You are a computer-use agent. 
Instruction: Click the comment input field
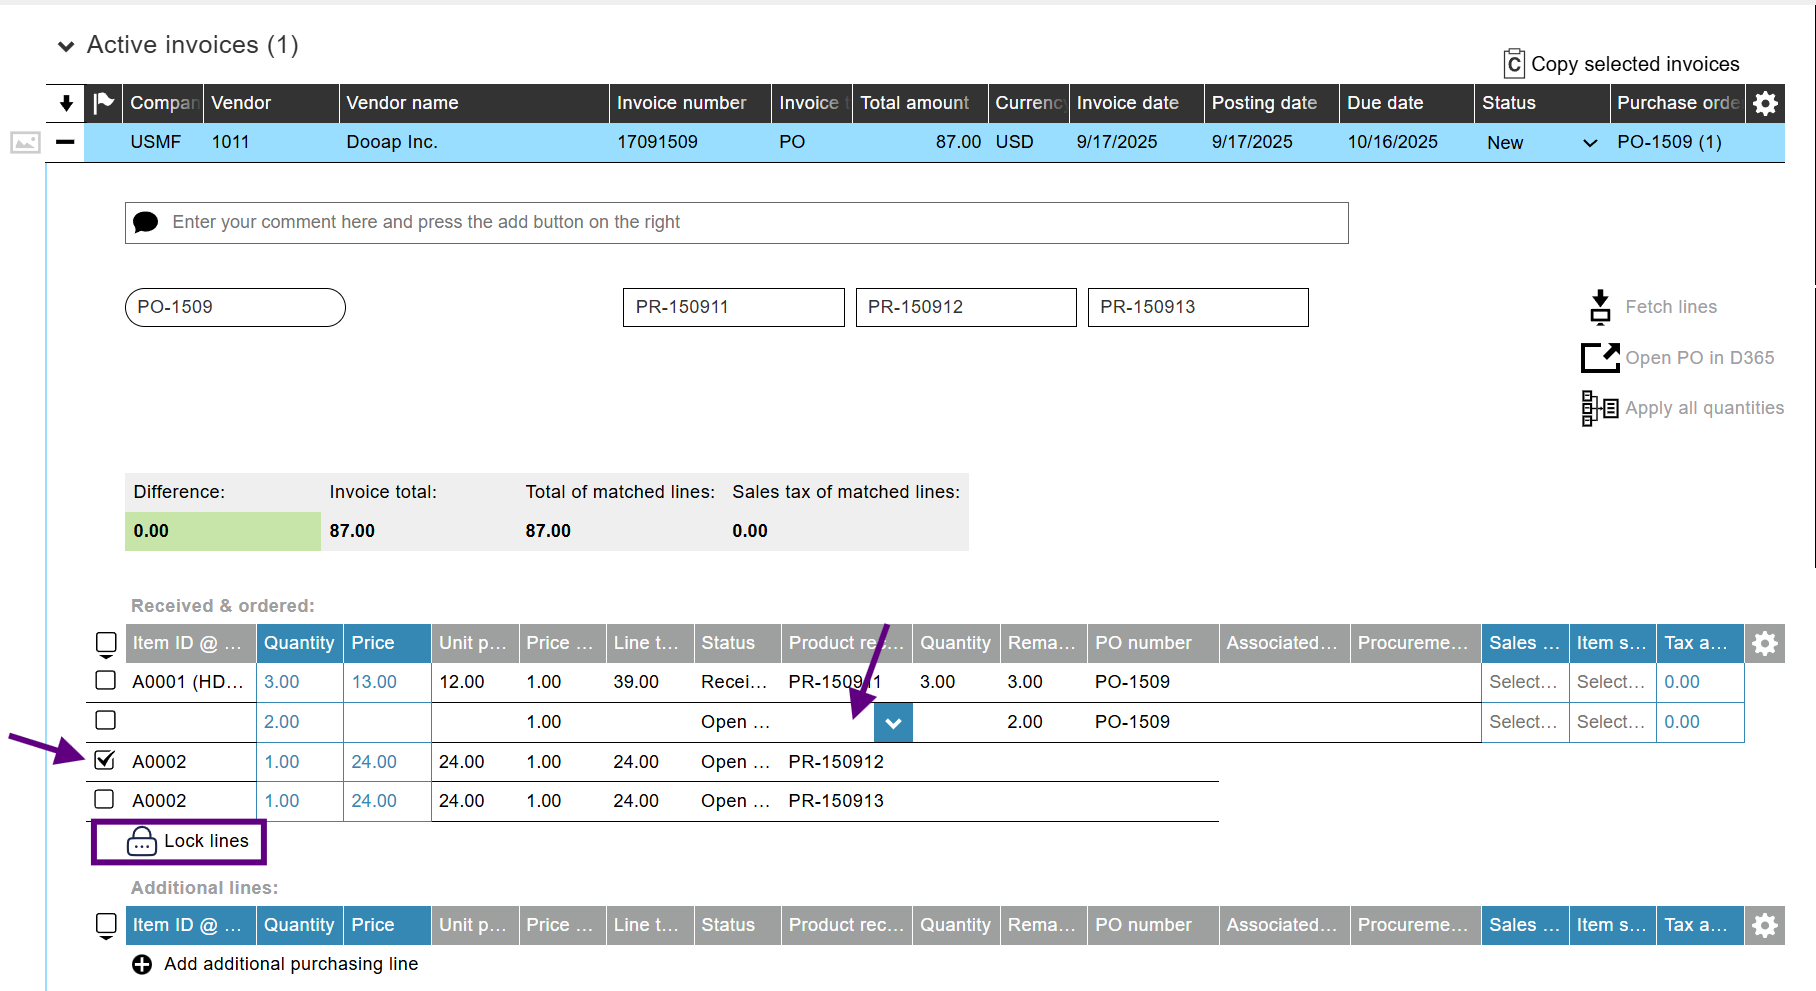[x=736, y=222]
